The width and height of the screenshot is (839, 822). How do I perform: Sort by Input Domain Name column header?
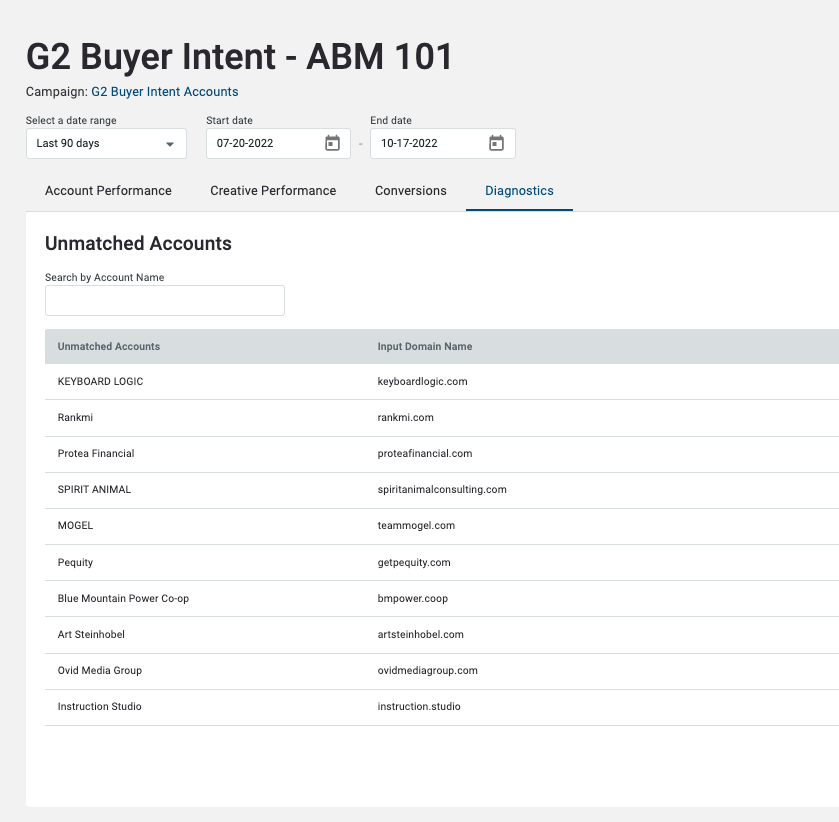pyautogui.click(x=425, y=346)
